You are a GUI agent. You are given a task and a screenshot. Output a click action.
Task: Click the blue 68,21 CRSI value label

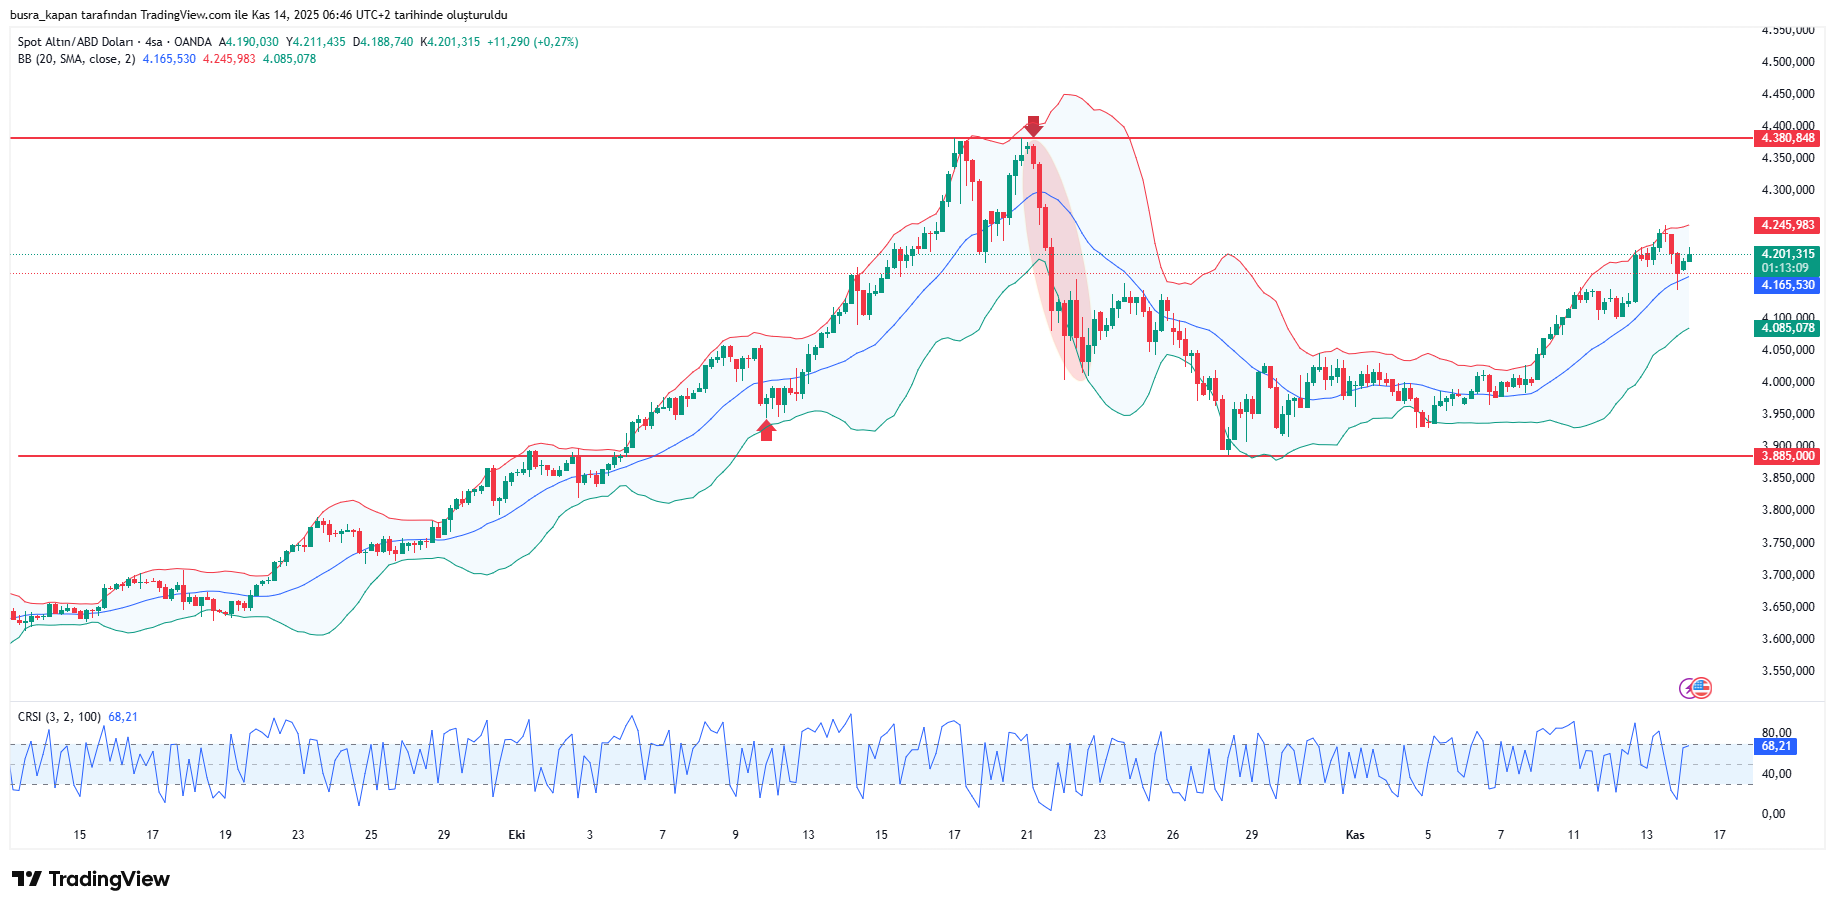click(x=1776, y=746)
